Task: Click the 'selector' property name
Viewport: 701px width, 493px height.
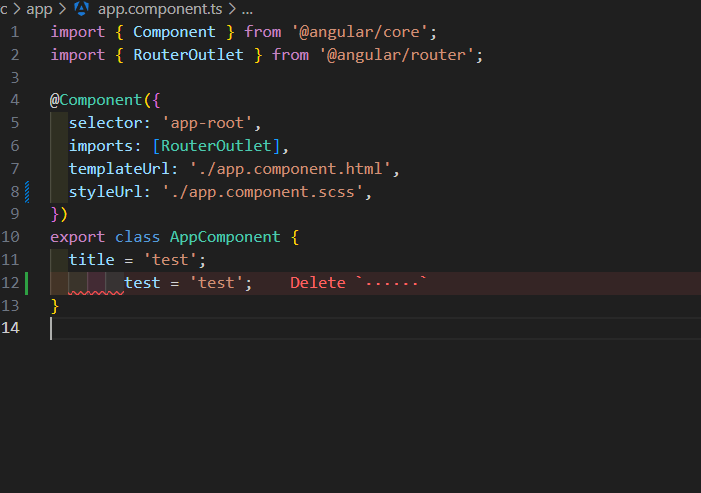Action: click(105, 123)
